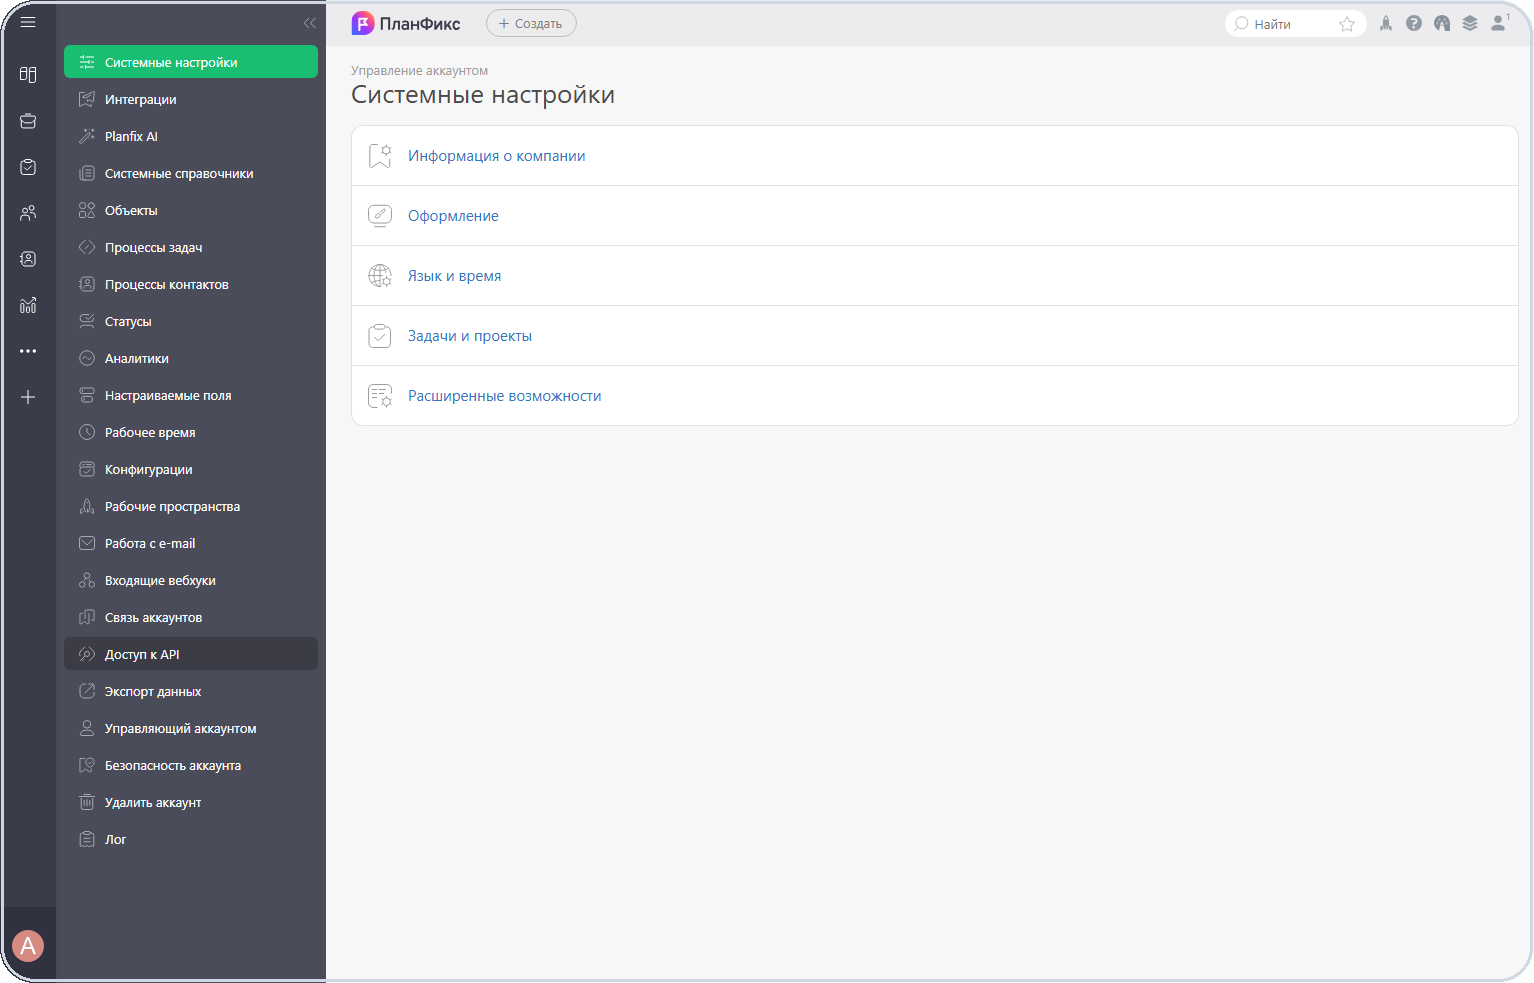Viewport: 1534px width, 983px height.
Task: Open Интеграции in the sidebar
Action: [191, 99]
